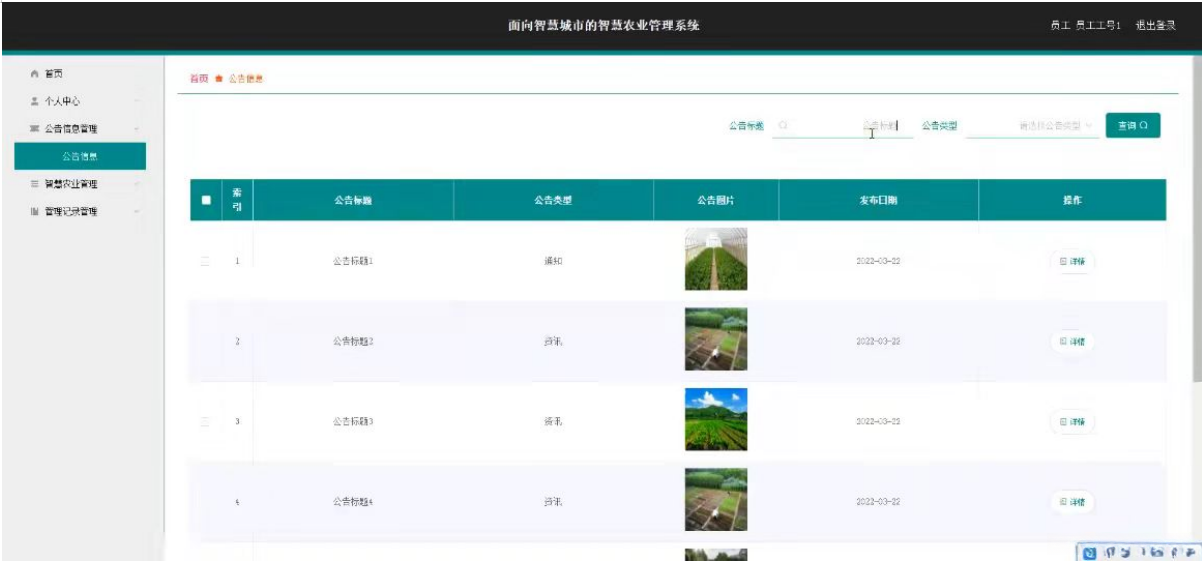Viewport: 1202px width, 563px height.
Task: Click the IME icon in the system tray
Action: pyautogui.click(x=1091, y=552)
